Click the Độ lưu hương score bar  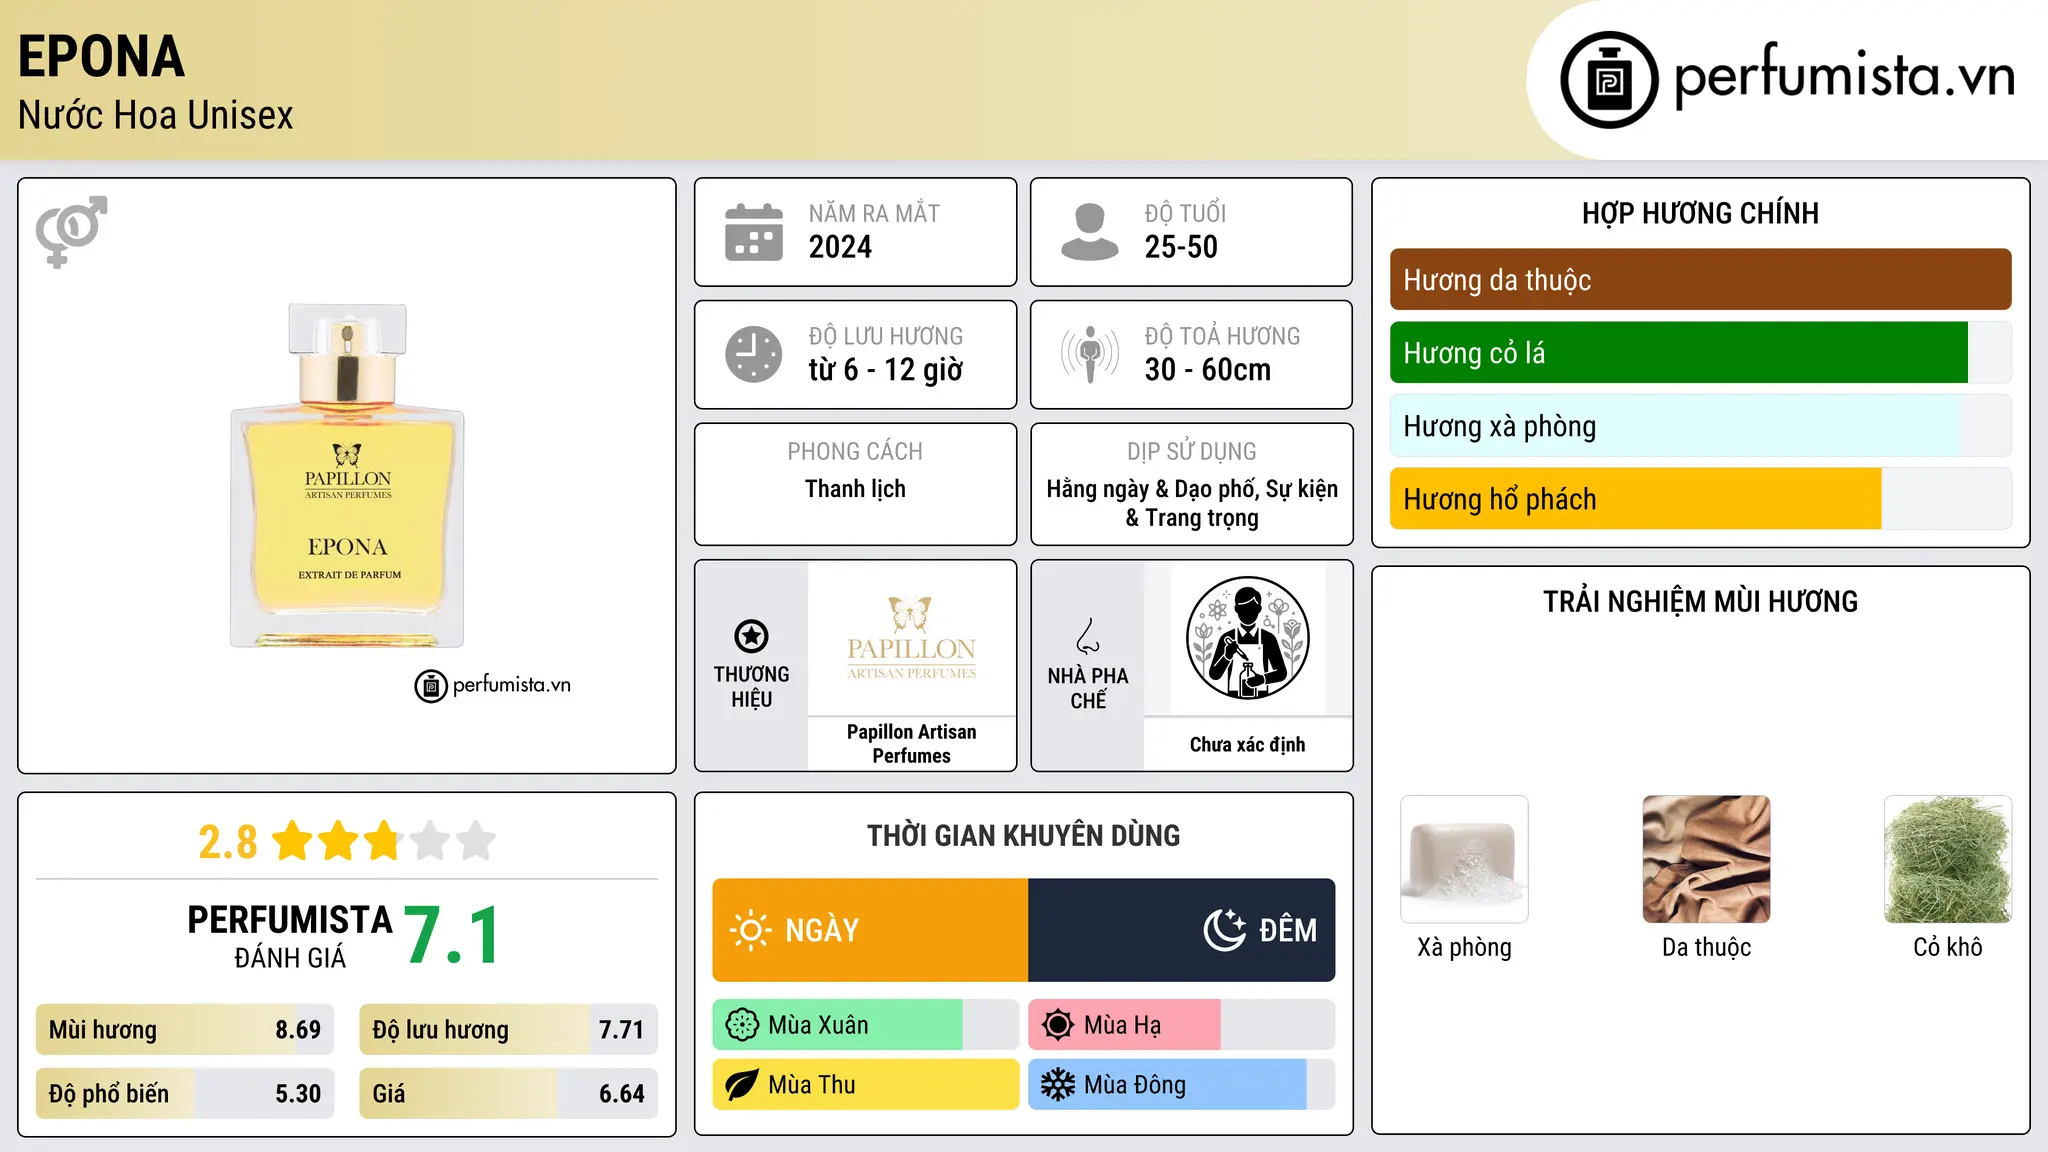508,1030
